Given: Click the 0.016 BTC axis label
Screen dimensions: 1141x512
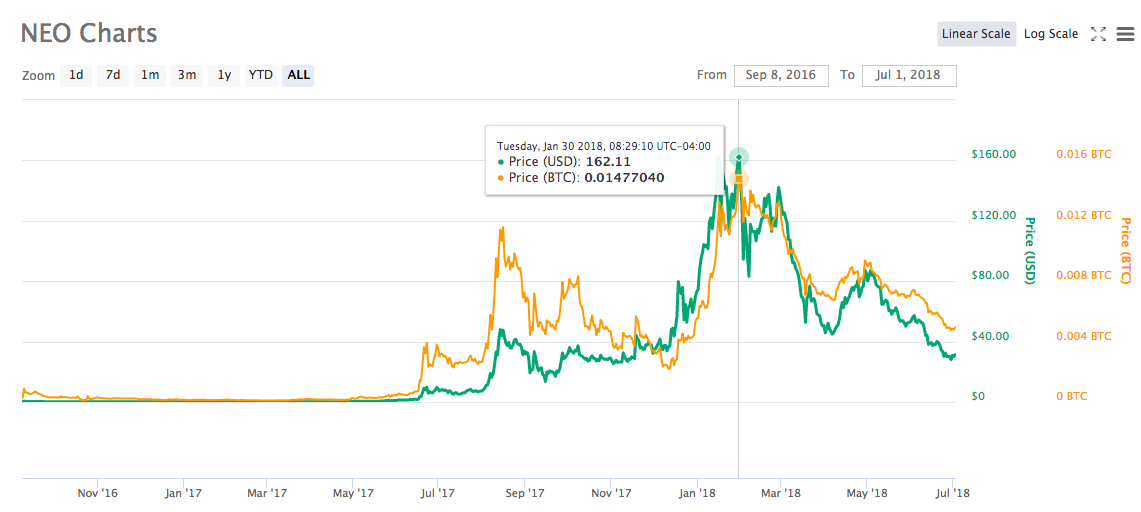Looking at the screenshot, I should point(1084,154).
